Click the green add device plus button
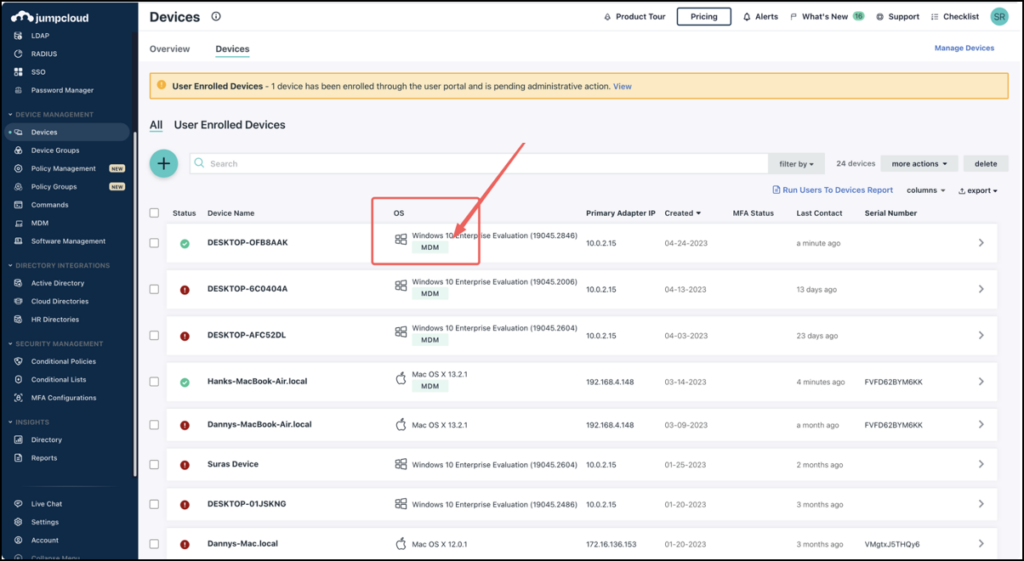Image resolution: width=1024 pixels, height=561 pixels. (164, 164)
